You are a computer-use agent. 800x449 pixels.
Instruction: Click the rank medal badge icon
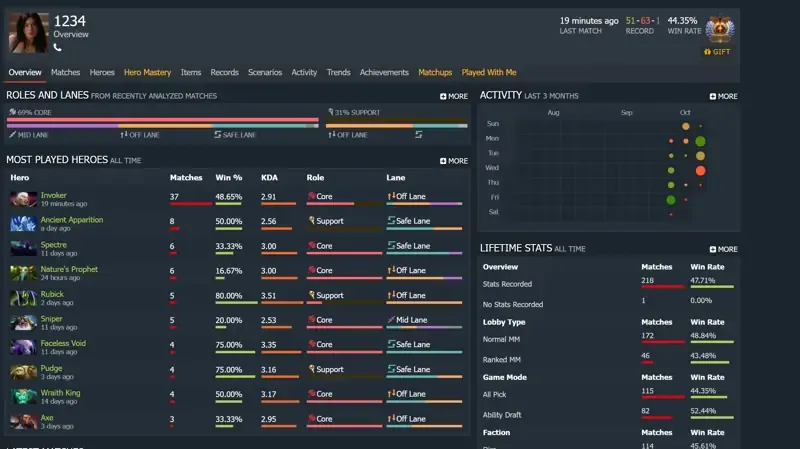point(719,29)
